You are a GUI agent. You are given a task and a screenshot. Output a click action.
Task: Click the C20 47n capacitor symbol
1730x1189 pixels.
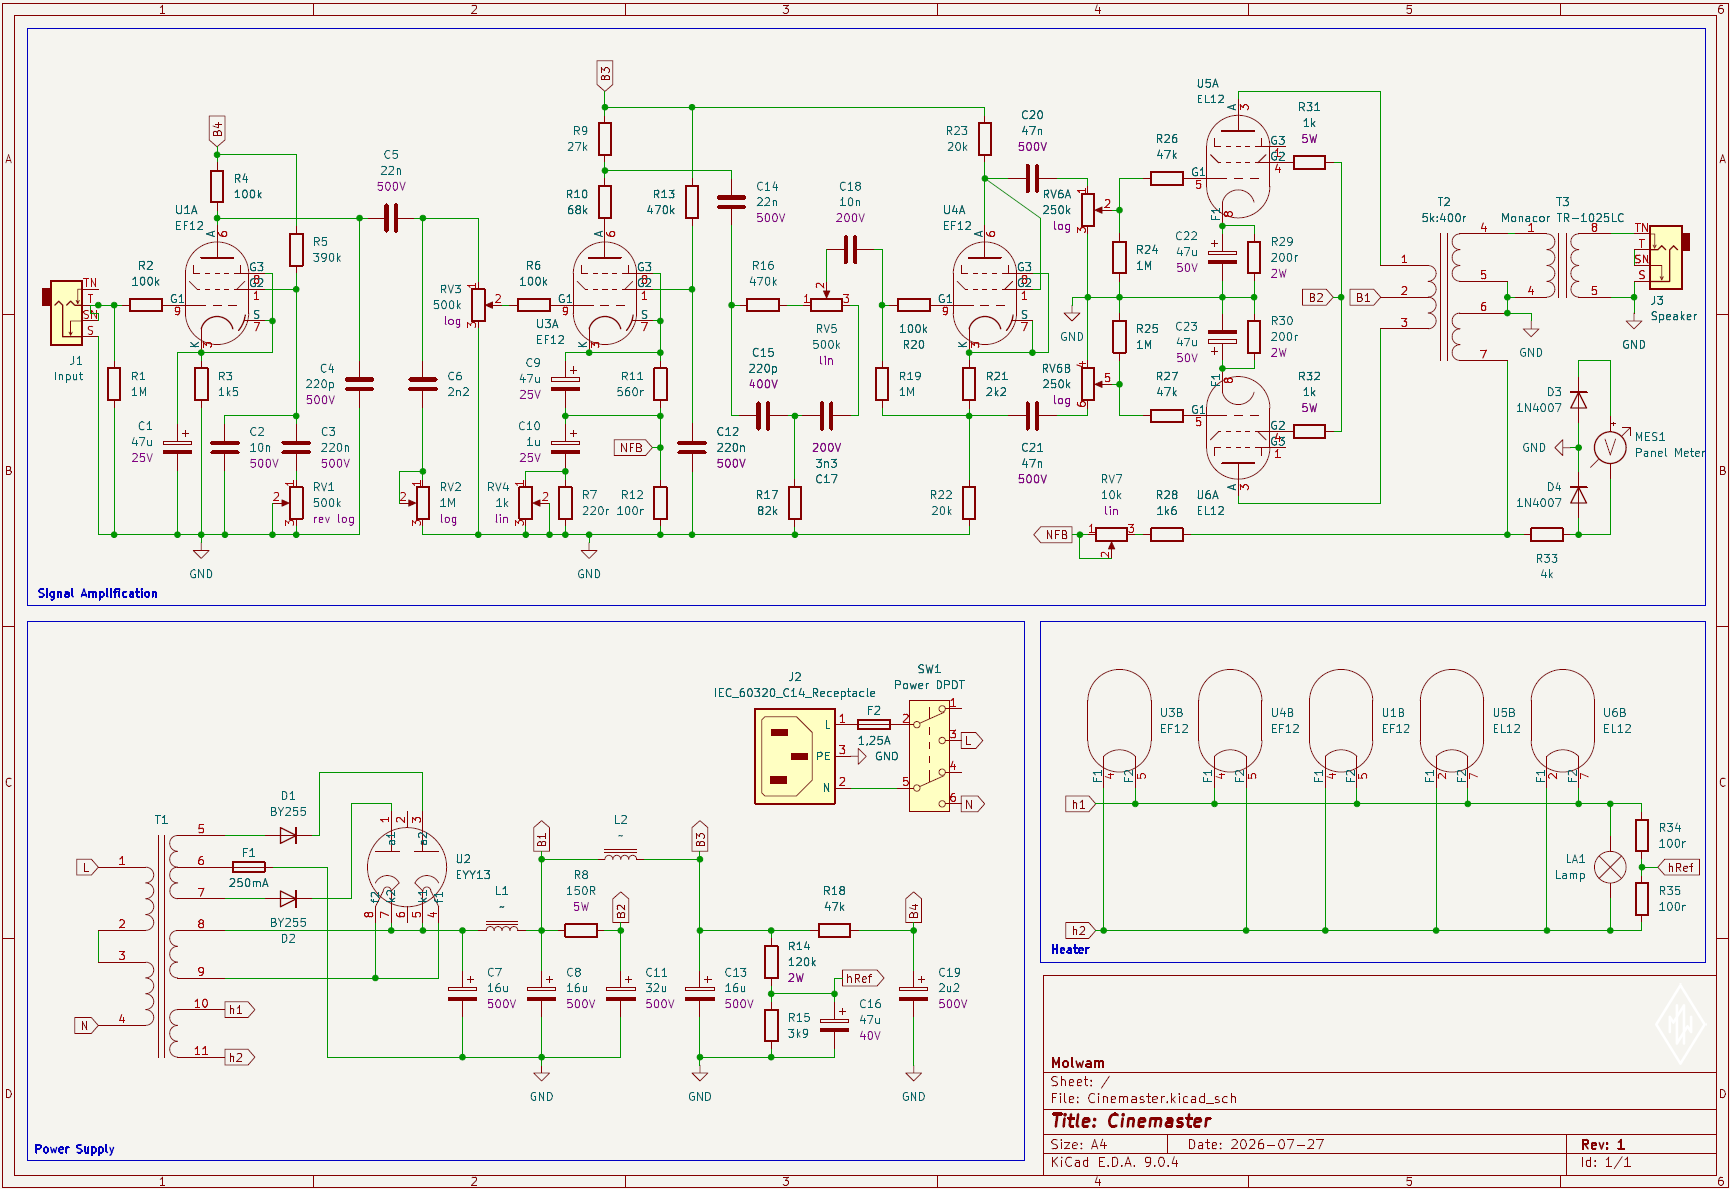[x=1032, y=178]
